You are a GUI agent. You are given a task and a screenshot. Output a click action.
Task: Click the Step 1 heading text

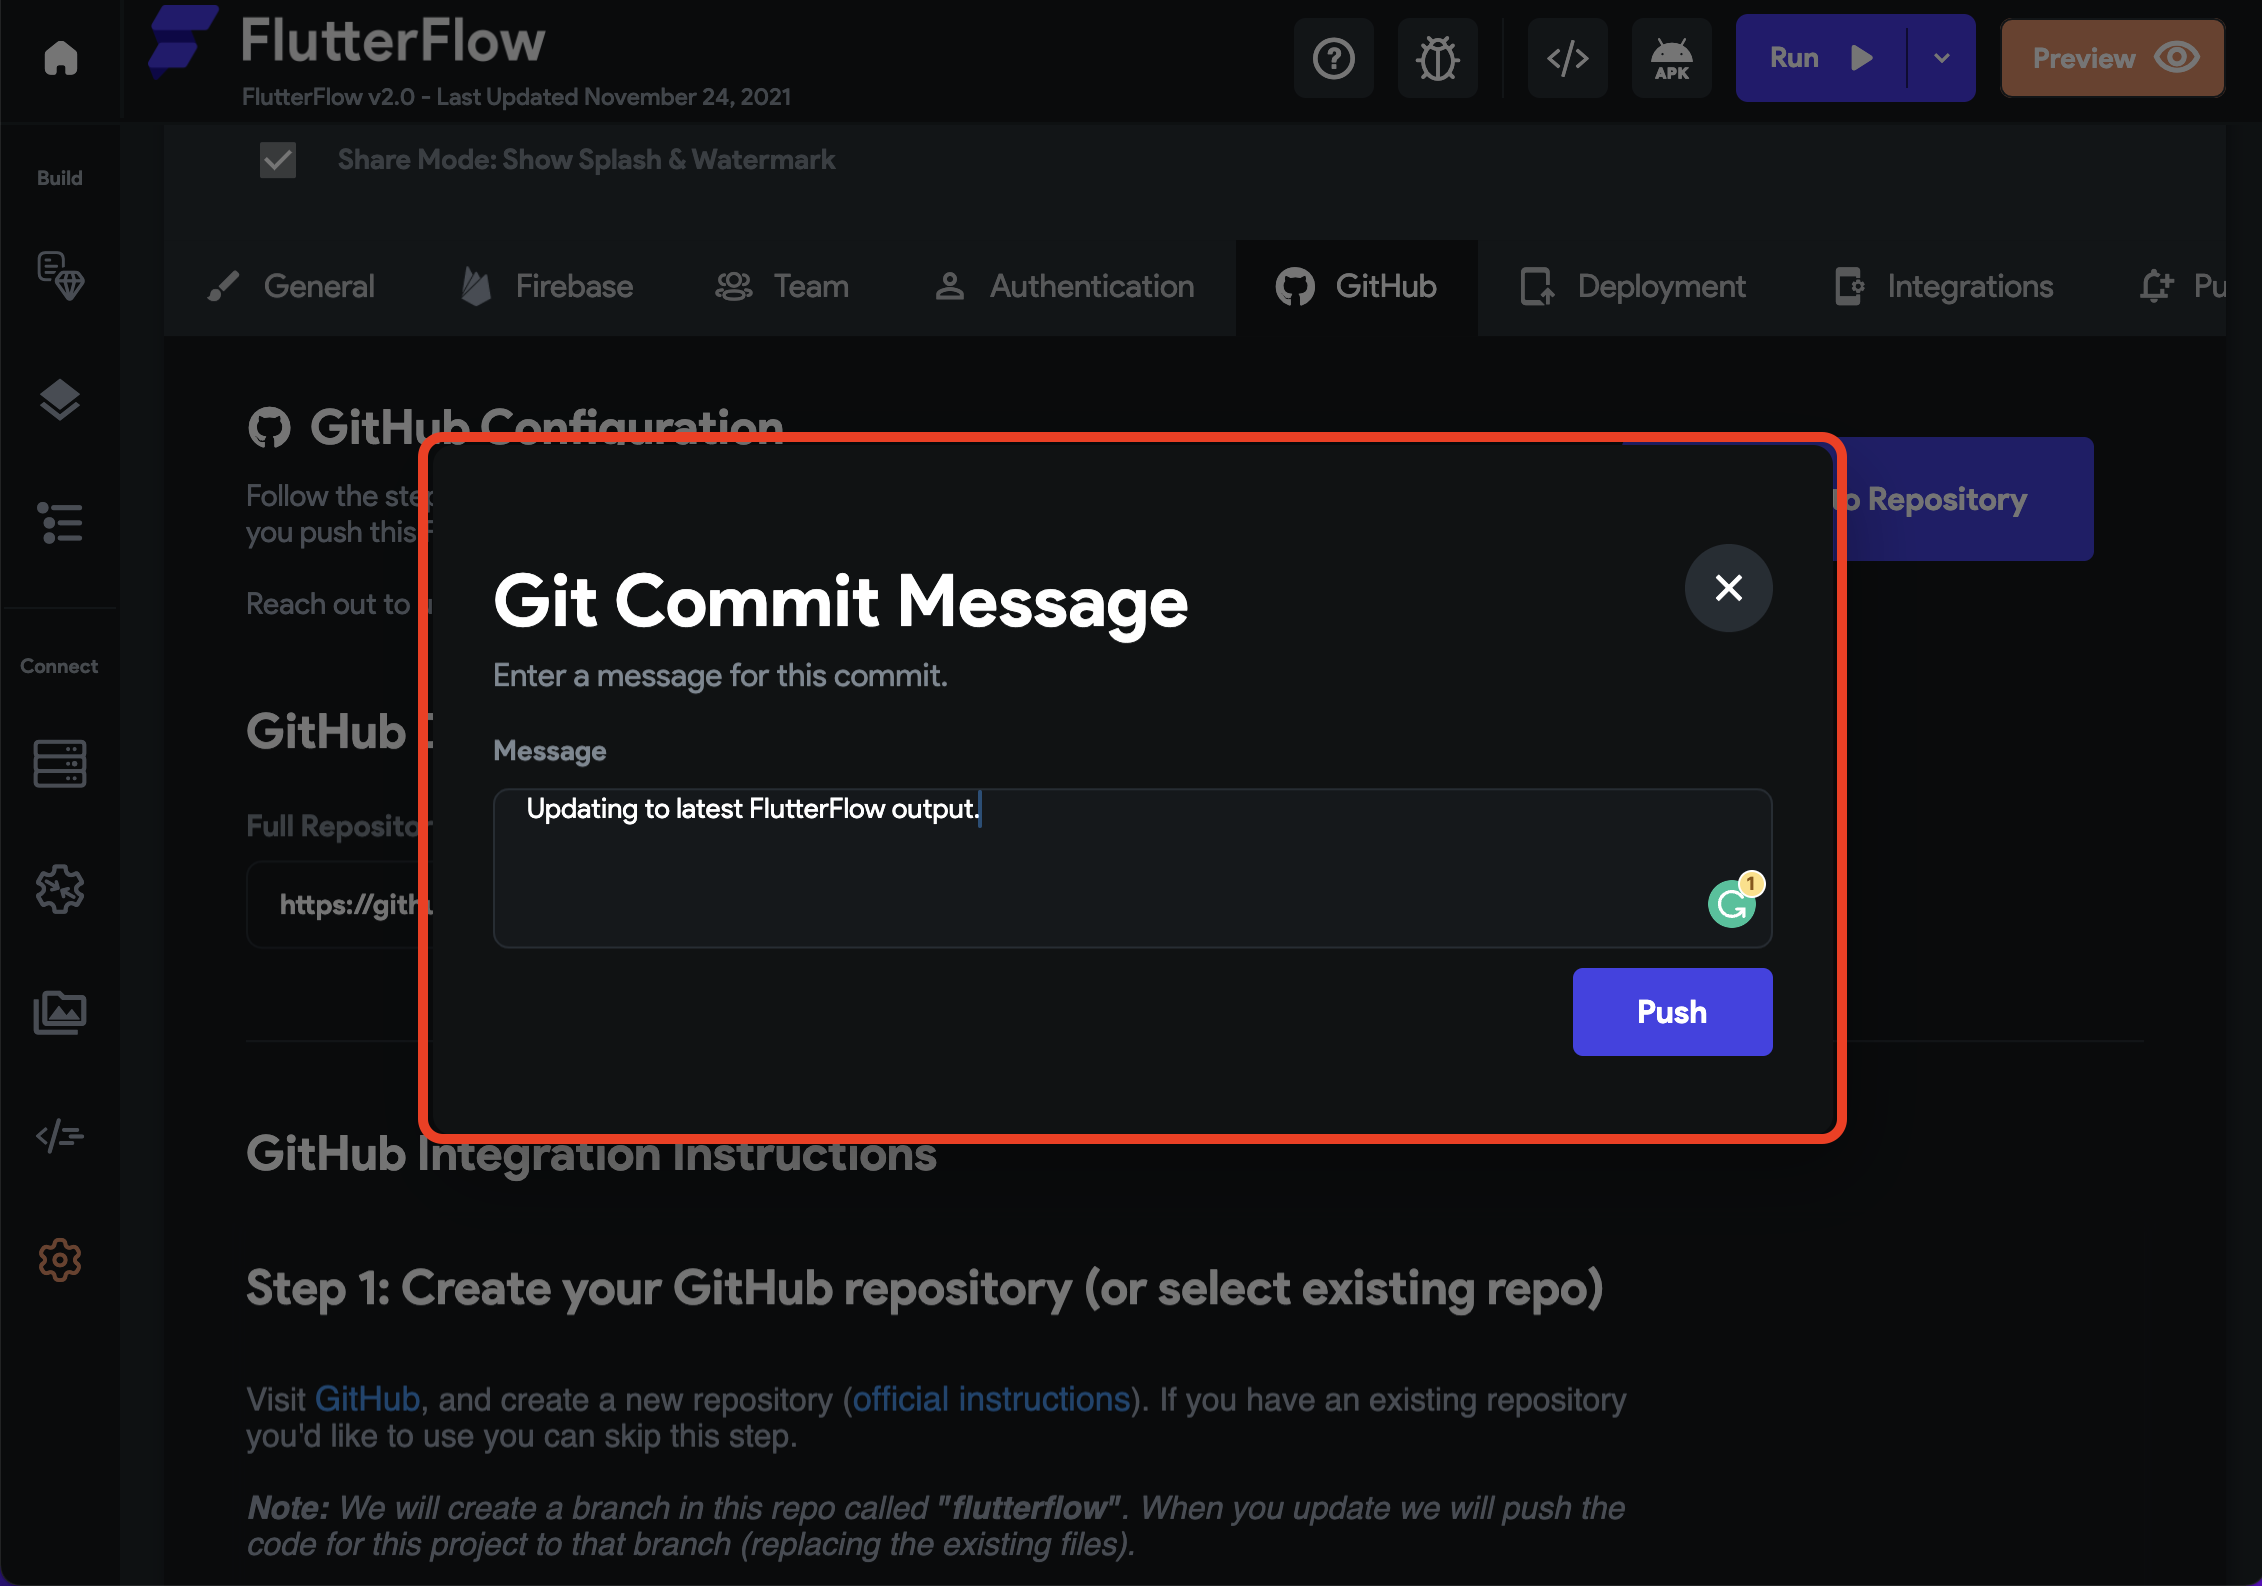pyautogui.click(x=924, y=1288)
